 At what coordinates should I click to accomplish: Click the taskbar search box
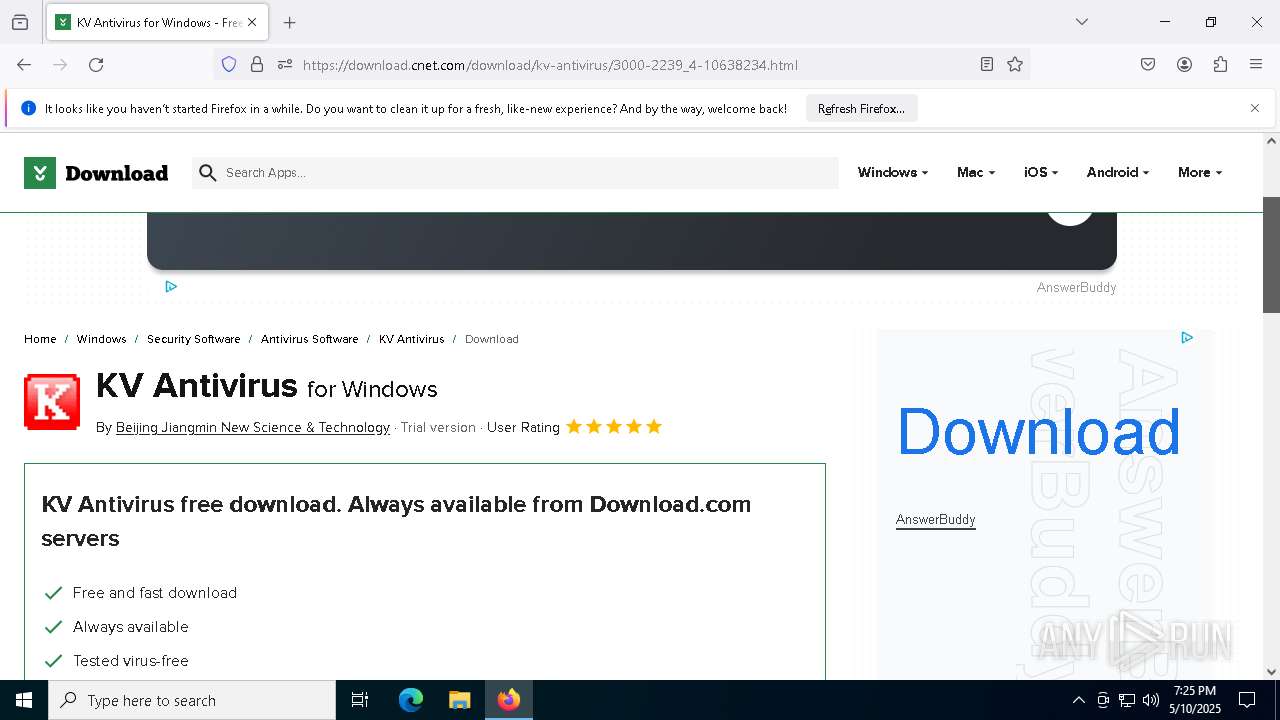tap(192, 700)
